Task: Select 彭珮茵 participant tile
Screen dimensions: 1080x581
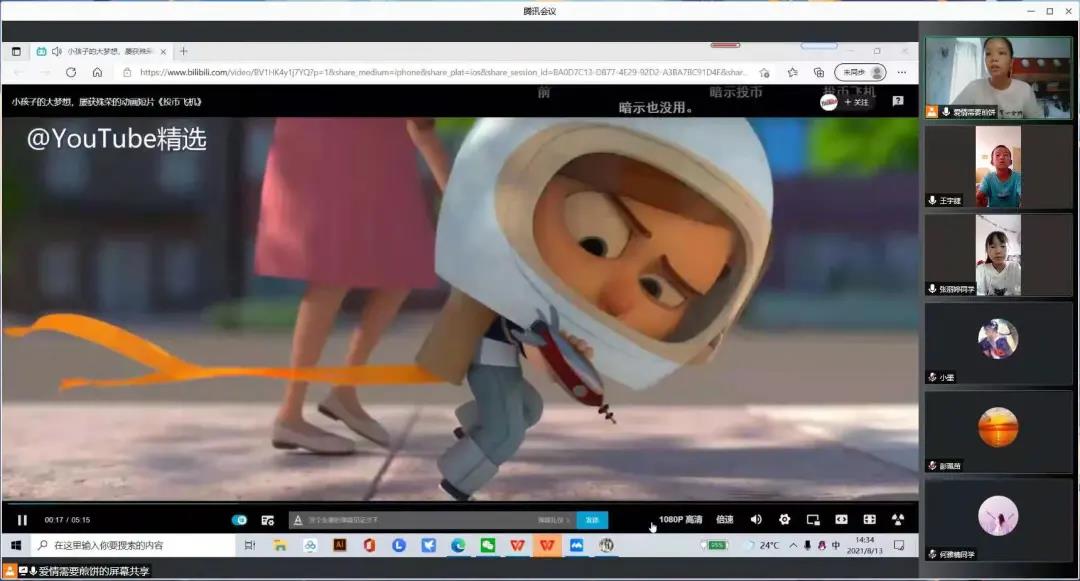Action: 998,432
